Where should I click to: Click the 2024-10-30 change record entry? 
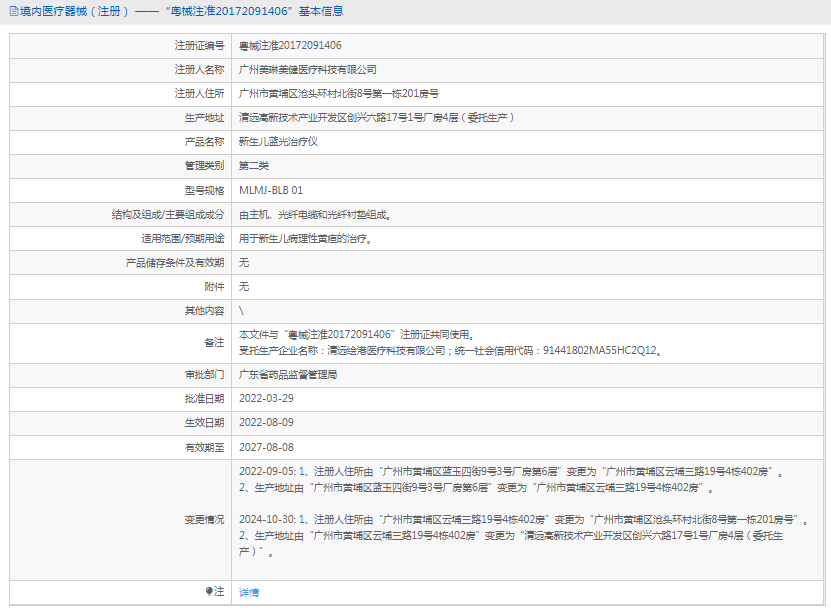click(x=523, y=535)
